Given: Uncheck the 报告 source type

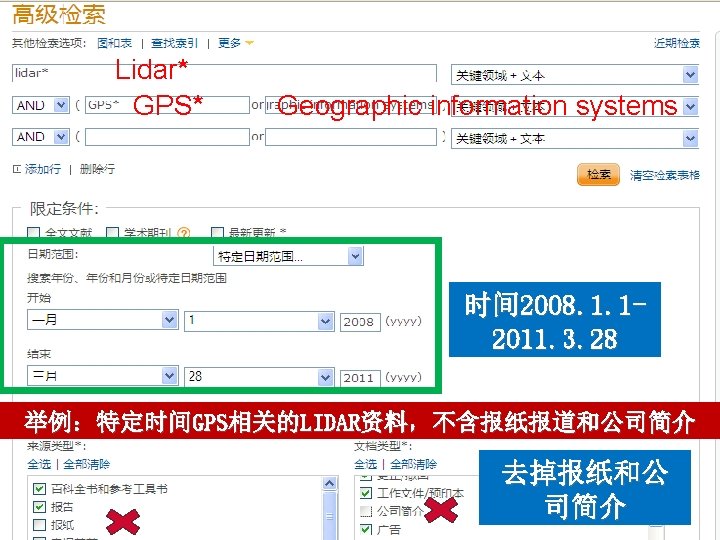Looking at the screenshot, I should (x=40, y=507).
